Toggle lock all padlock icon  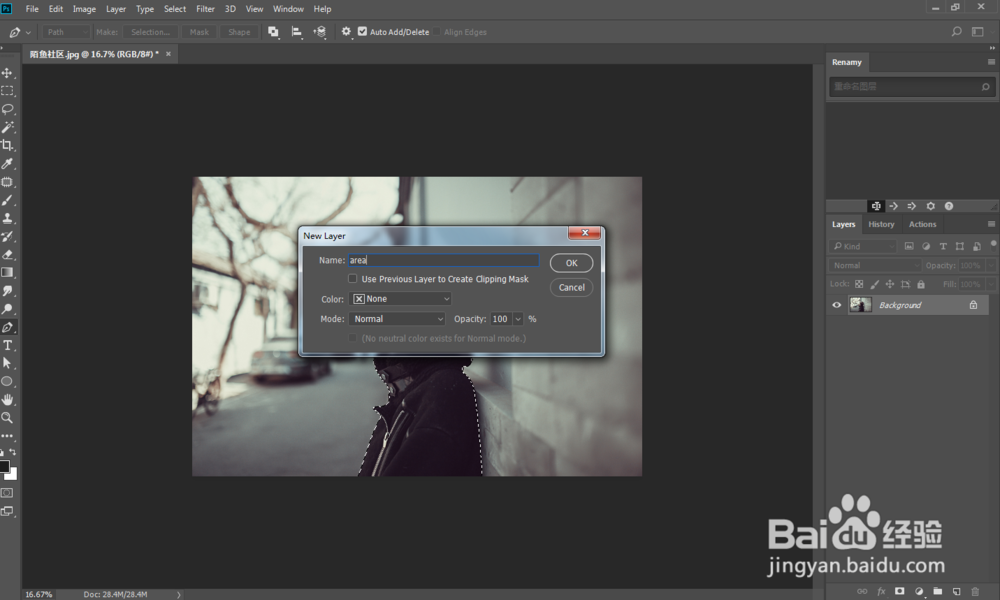point(921,284)
